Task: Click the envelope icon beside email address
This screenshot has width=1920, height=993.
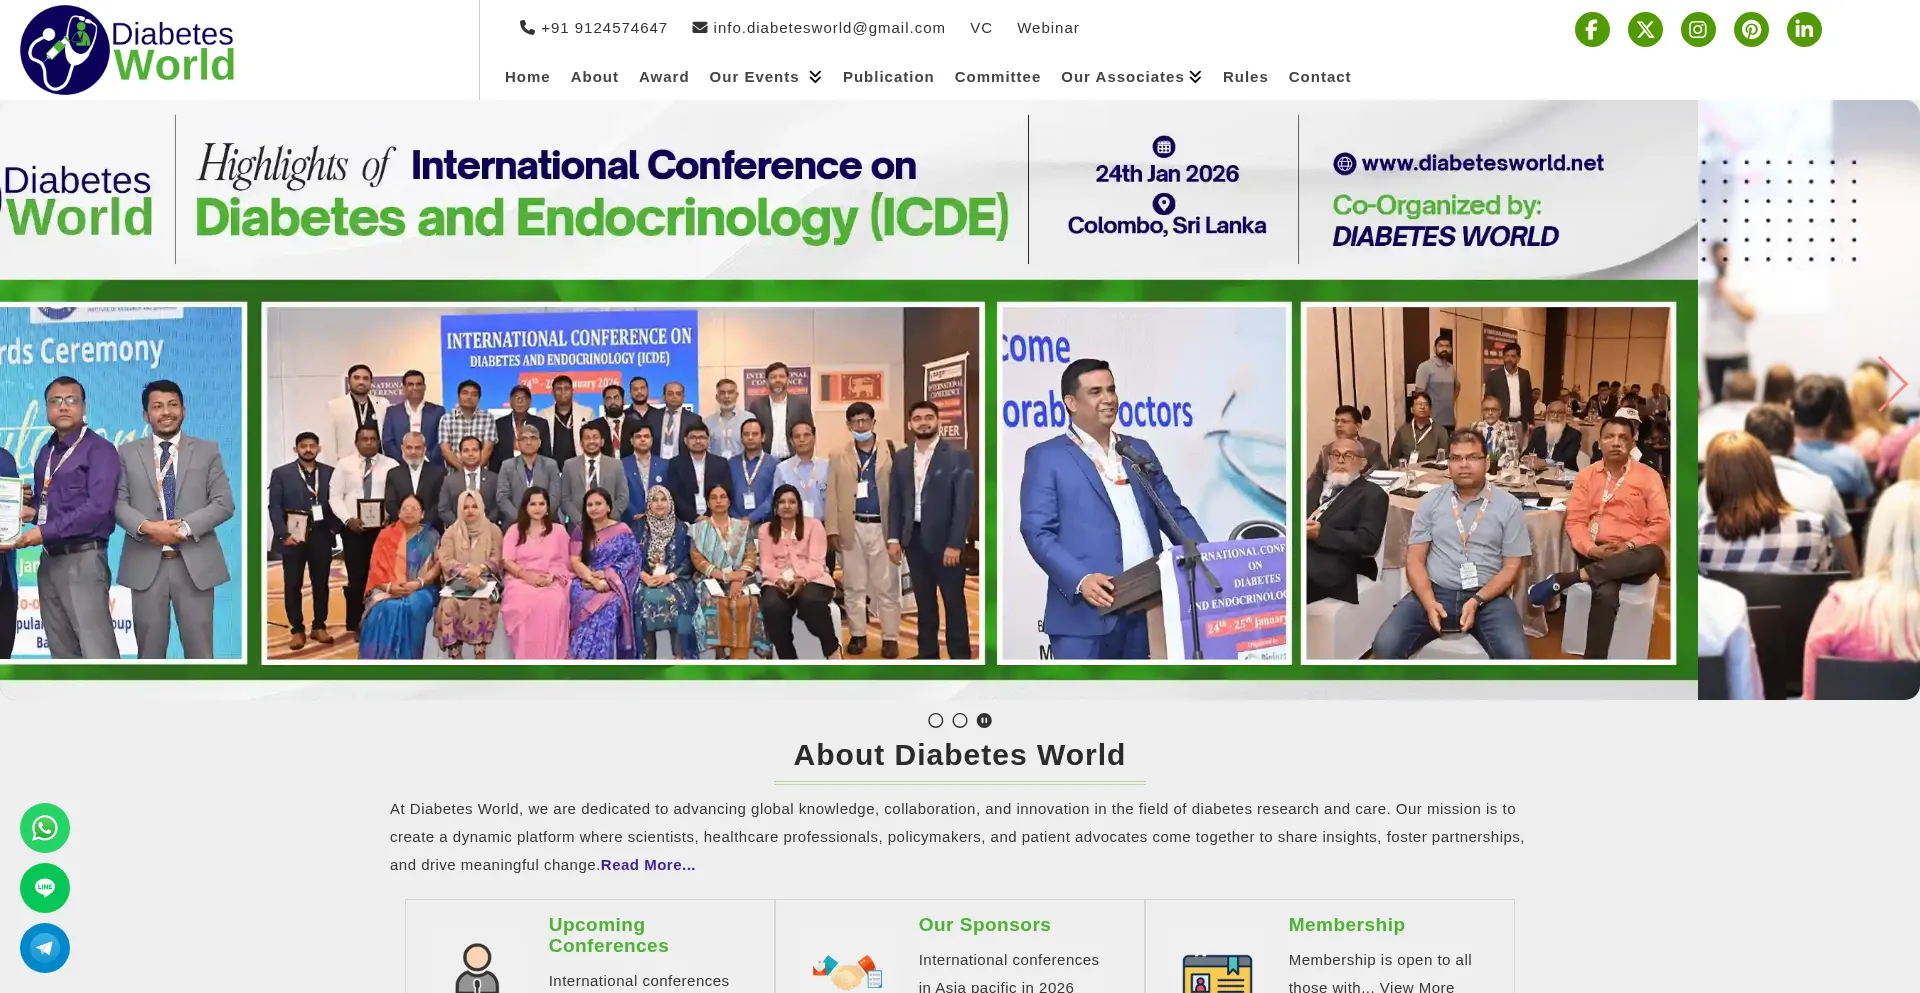Action: [700, 28]
